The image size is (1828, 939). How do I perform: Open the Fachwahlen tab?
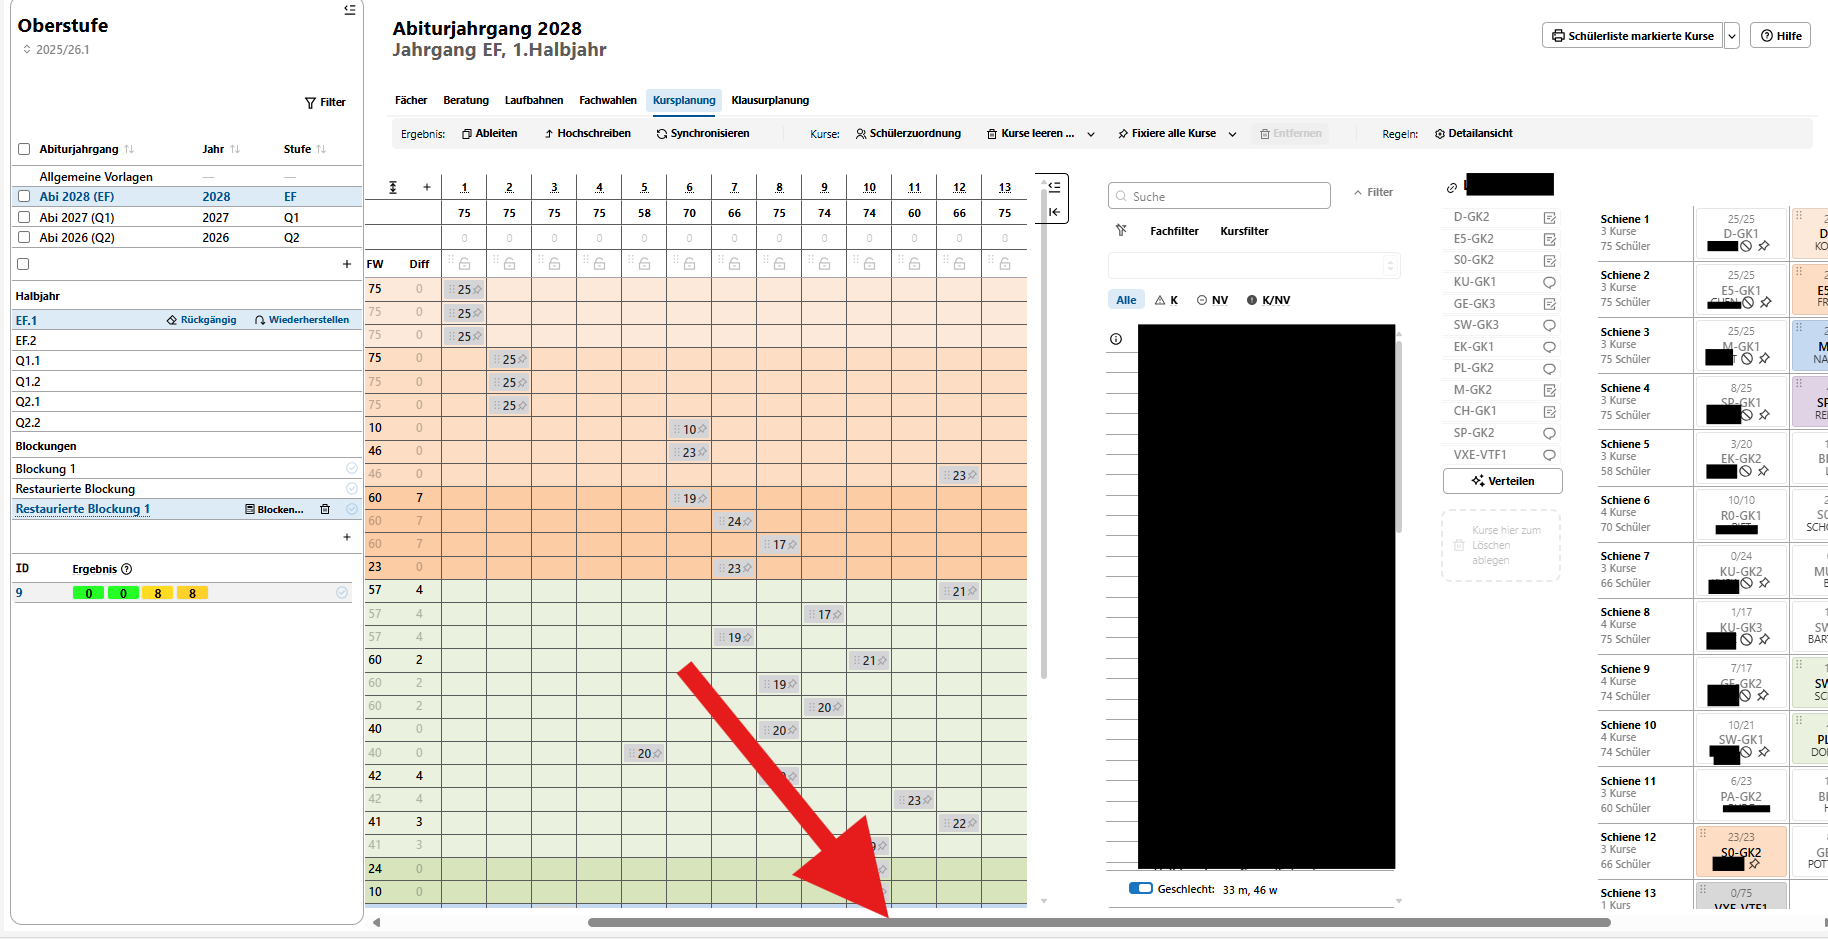point(607,100)
